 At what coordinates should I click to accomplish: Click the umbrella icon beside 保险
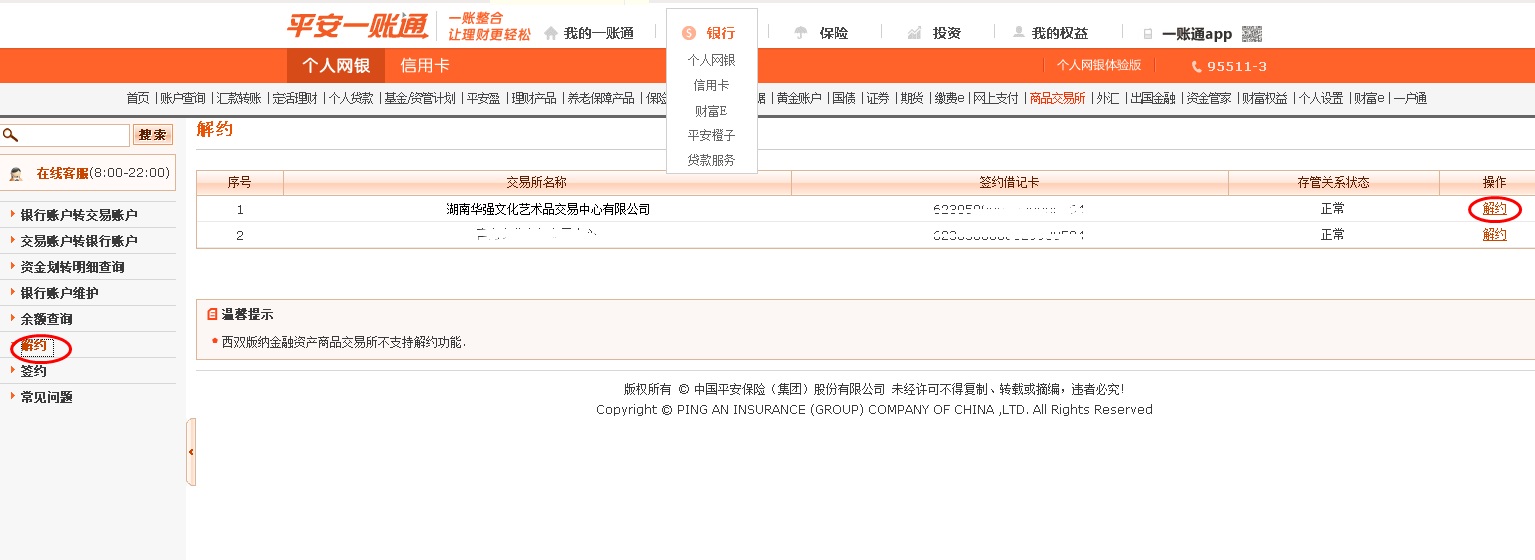point(801,33)
